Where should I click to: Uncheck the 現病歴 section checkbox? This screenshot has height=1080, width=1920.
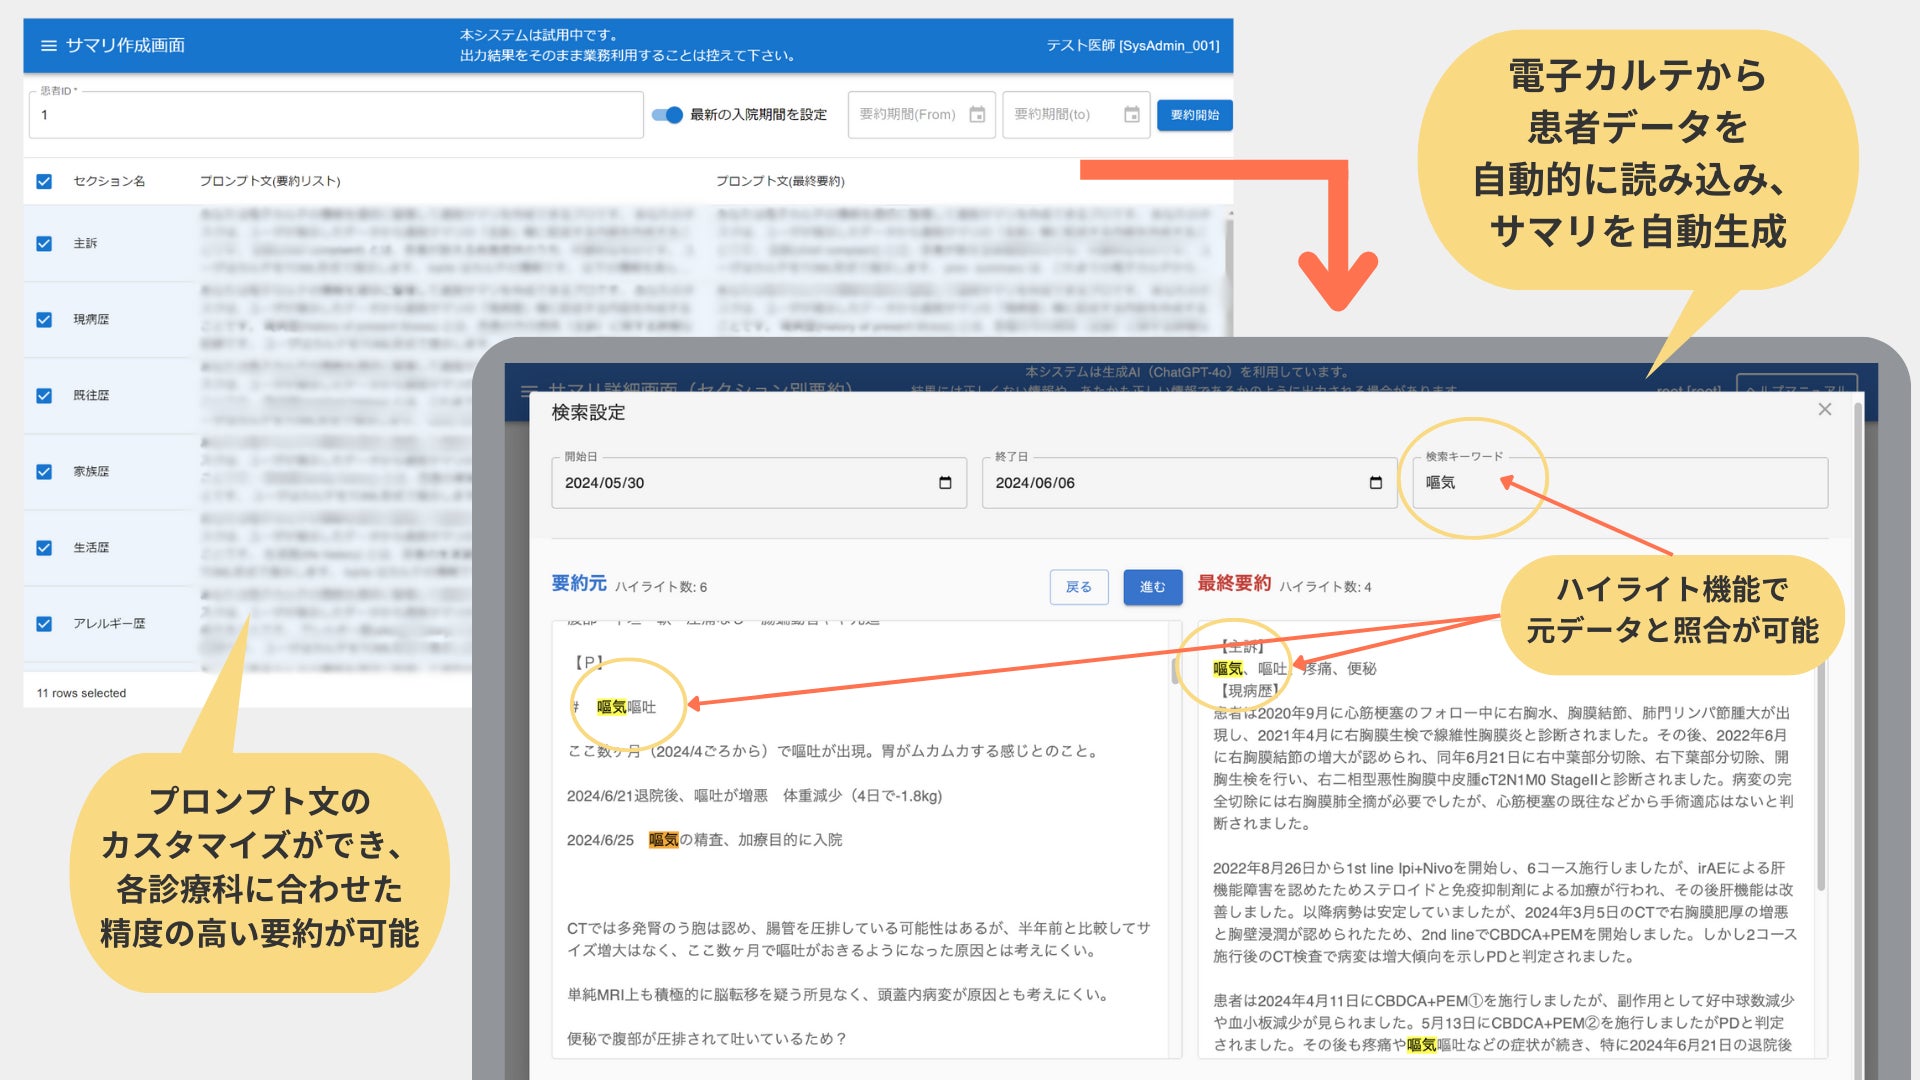tap(44, 320)
